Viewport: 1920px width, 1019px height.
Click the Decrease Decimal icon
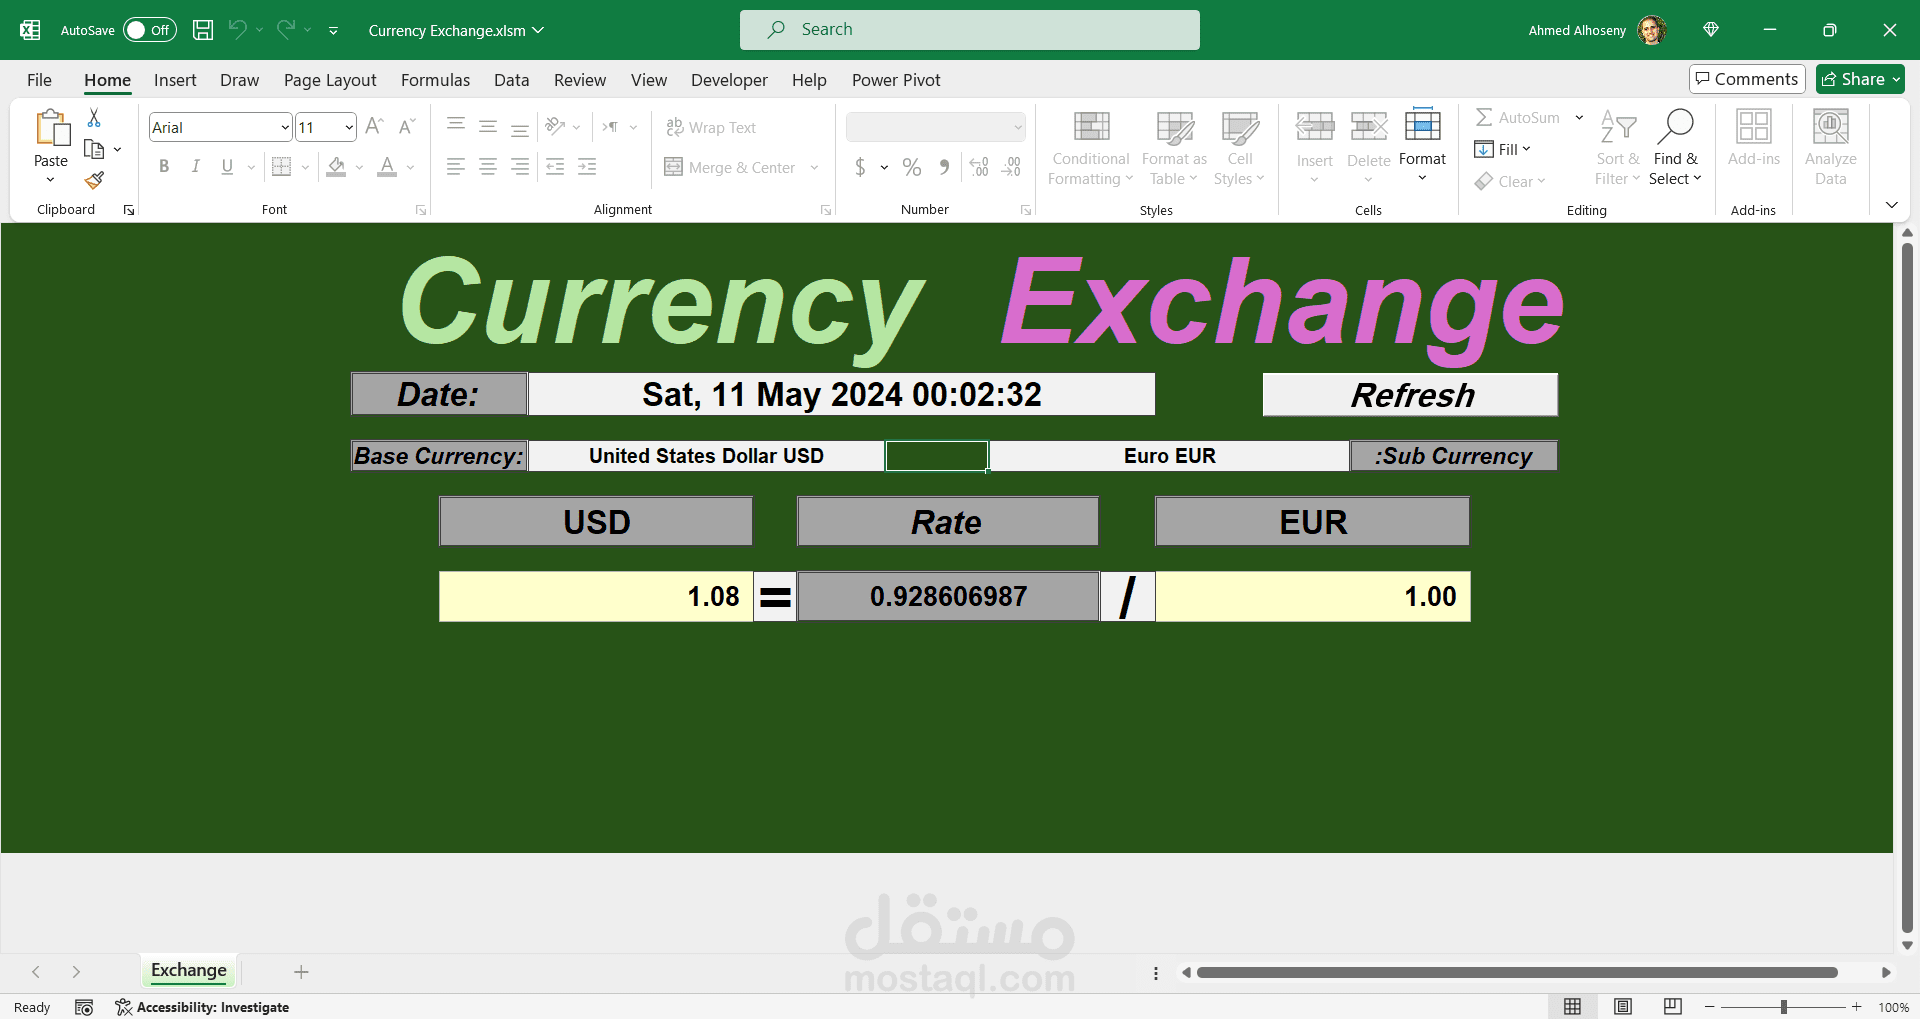(1012, 167)
